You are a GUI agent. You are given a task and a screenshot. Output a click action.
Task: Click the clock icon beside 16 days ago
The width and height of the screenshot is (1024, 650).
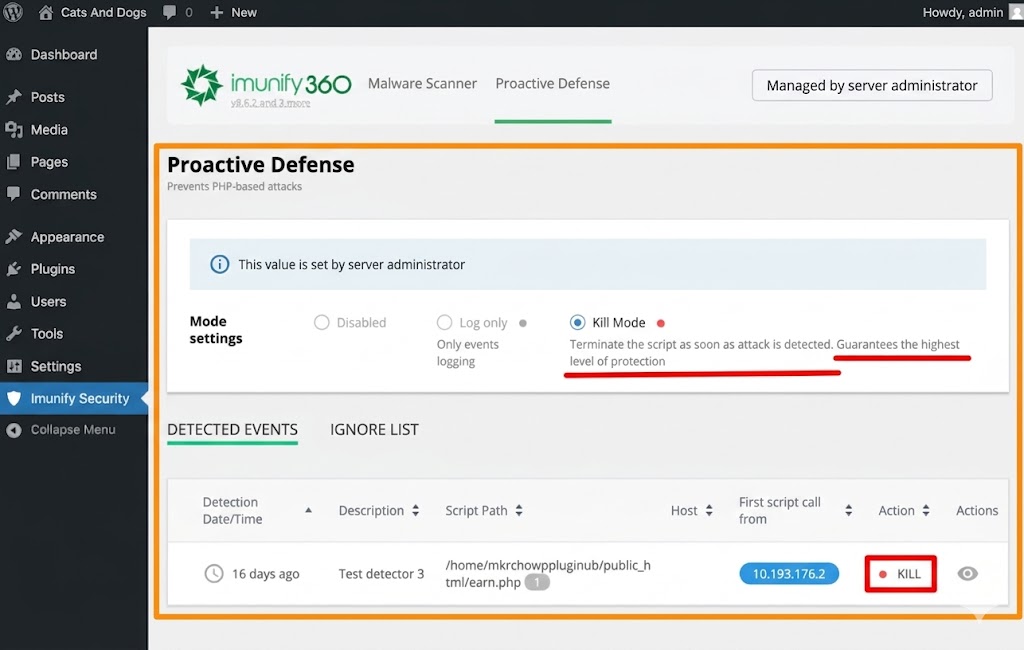click(214, 574)
